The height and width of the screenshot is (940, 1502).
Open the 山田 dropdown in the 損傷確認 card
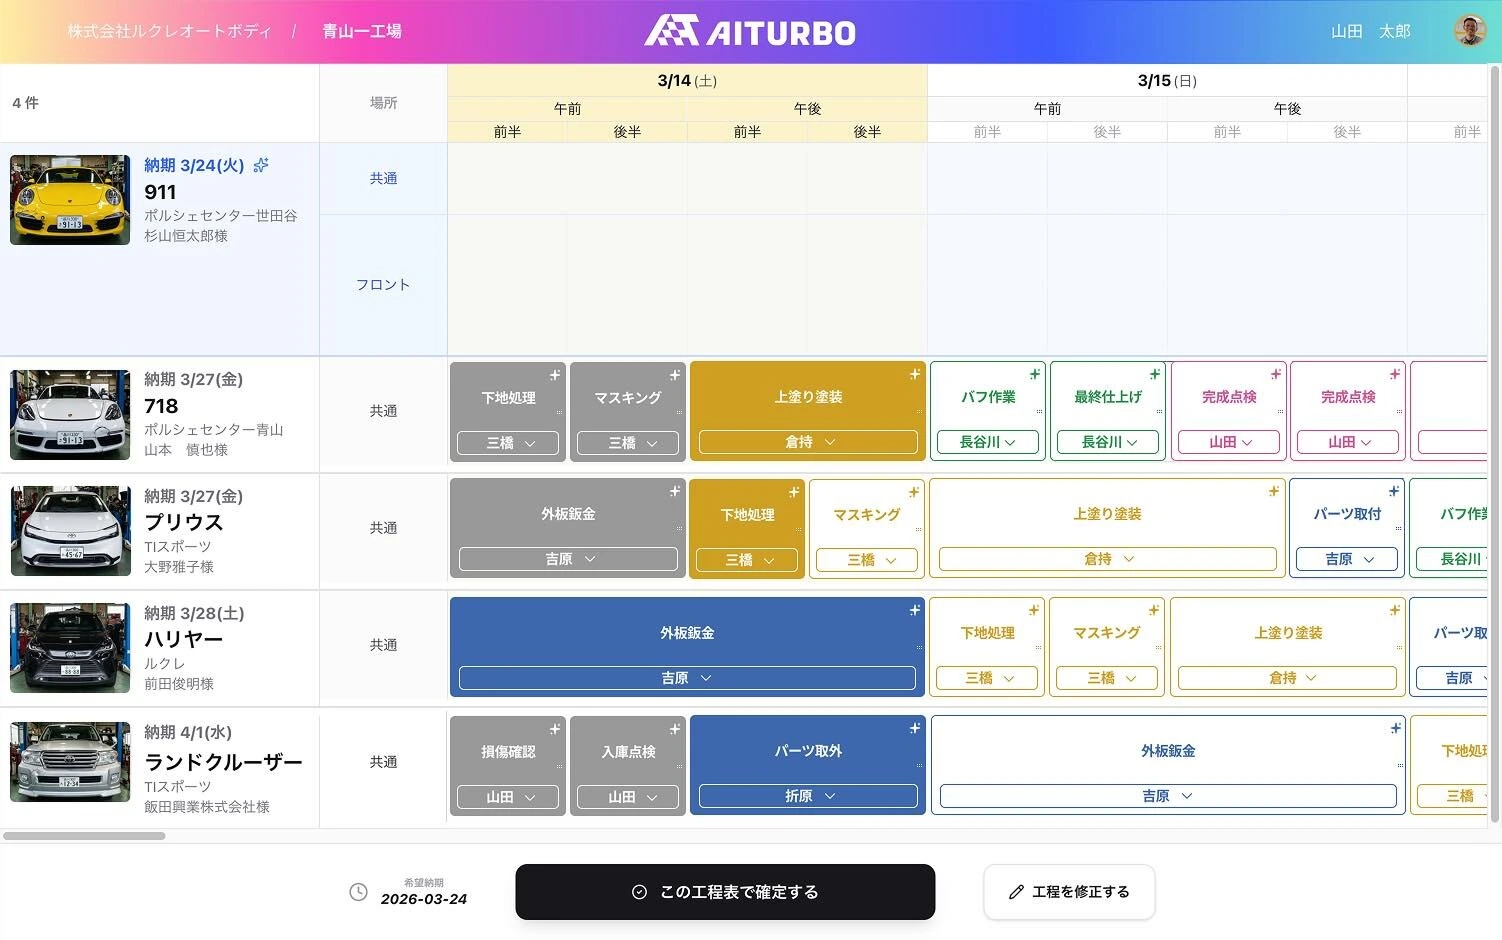pos(508,797)
